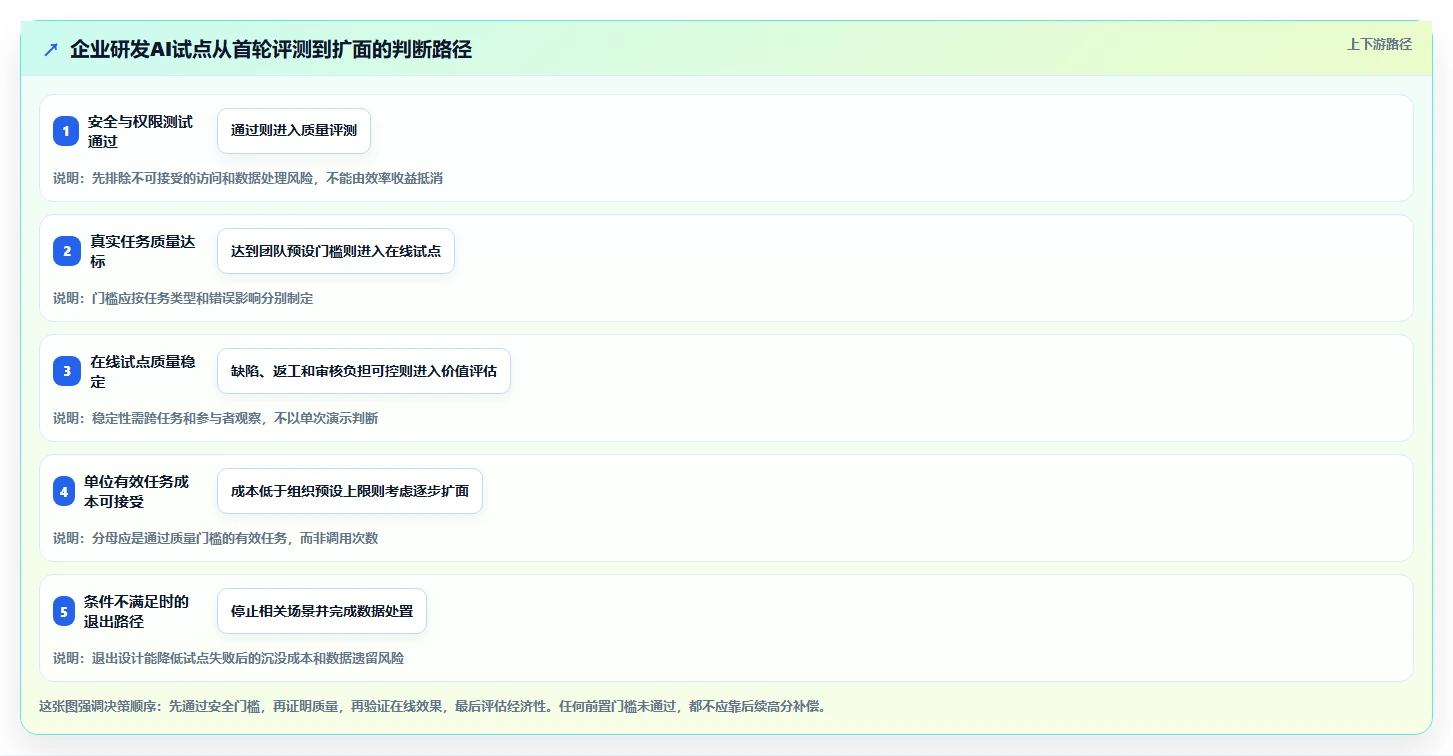Click the step 3 number badge

pos(65,371)
